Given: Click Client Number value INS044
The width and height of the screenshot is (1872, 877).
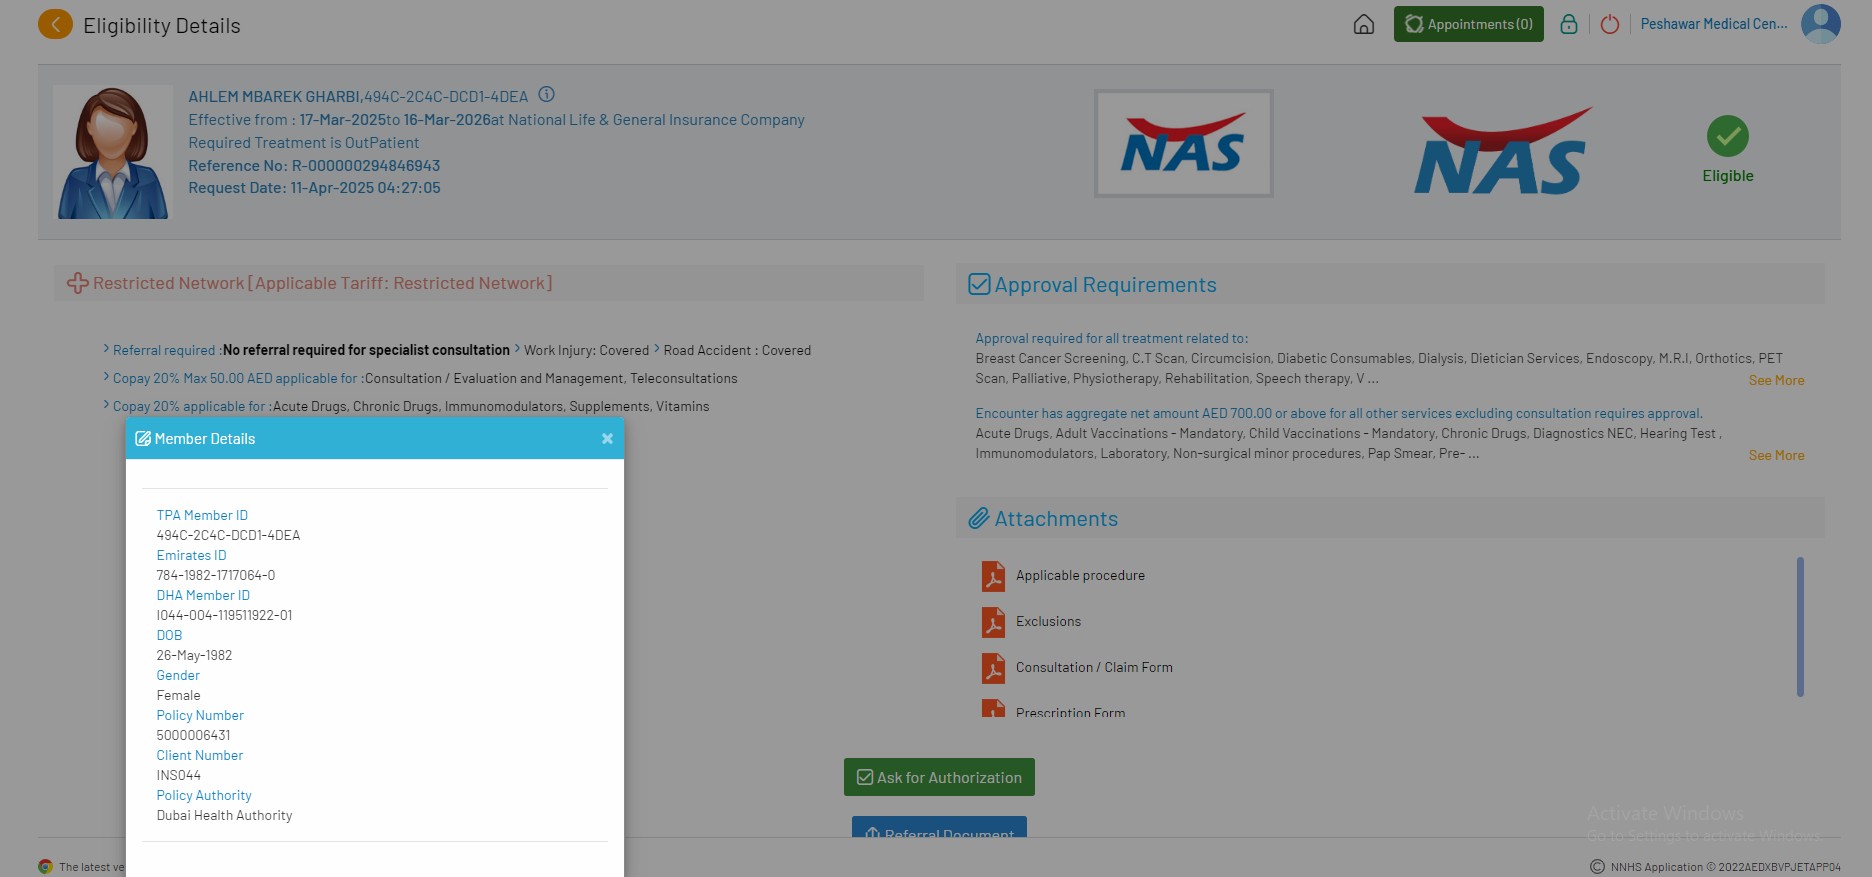Looking at the screenshot, I should click(178, 775).
